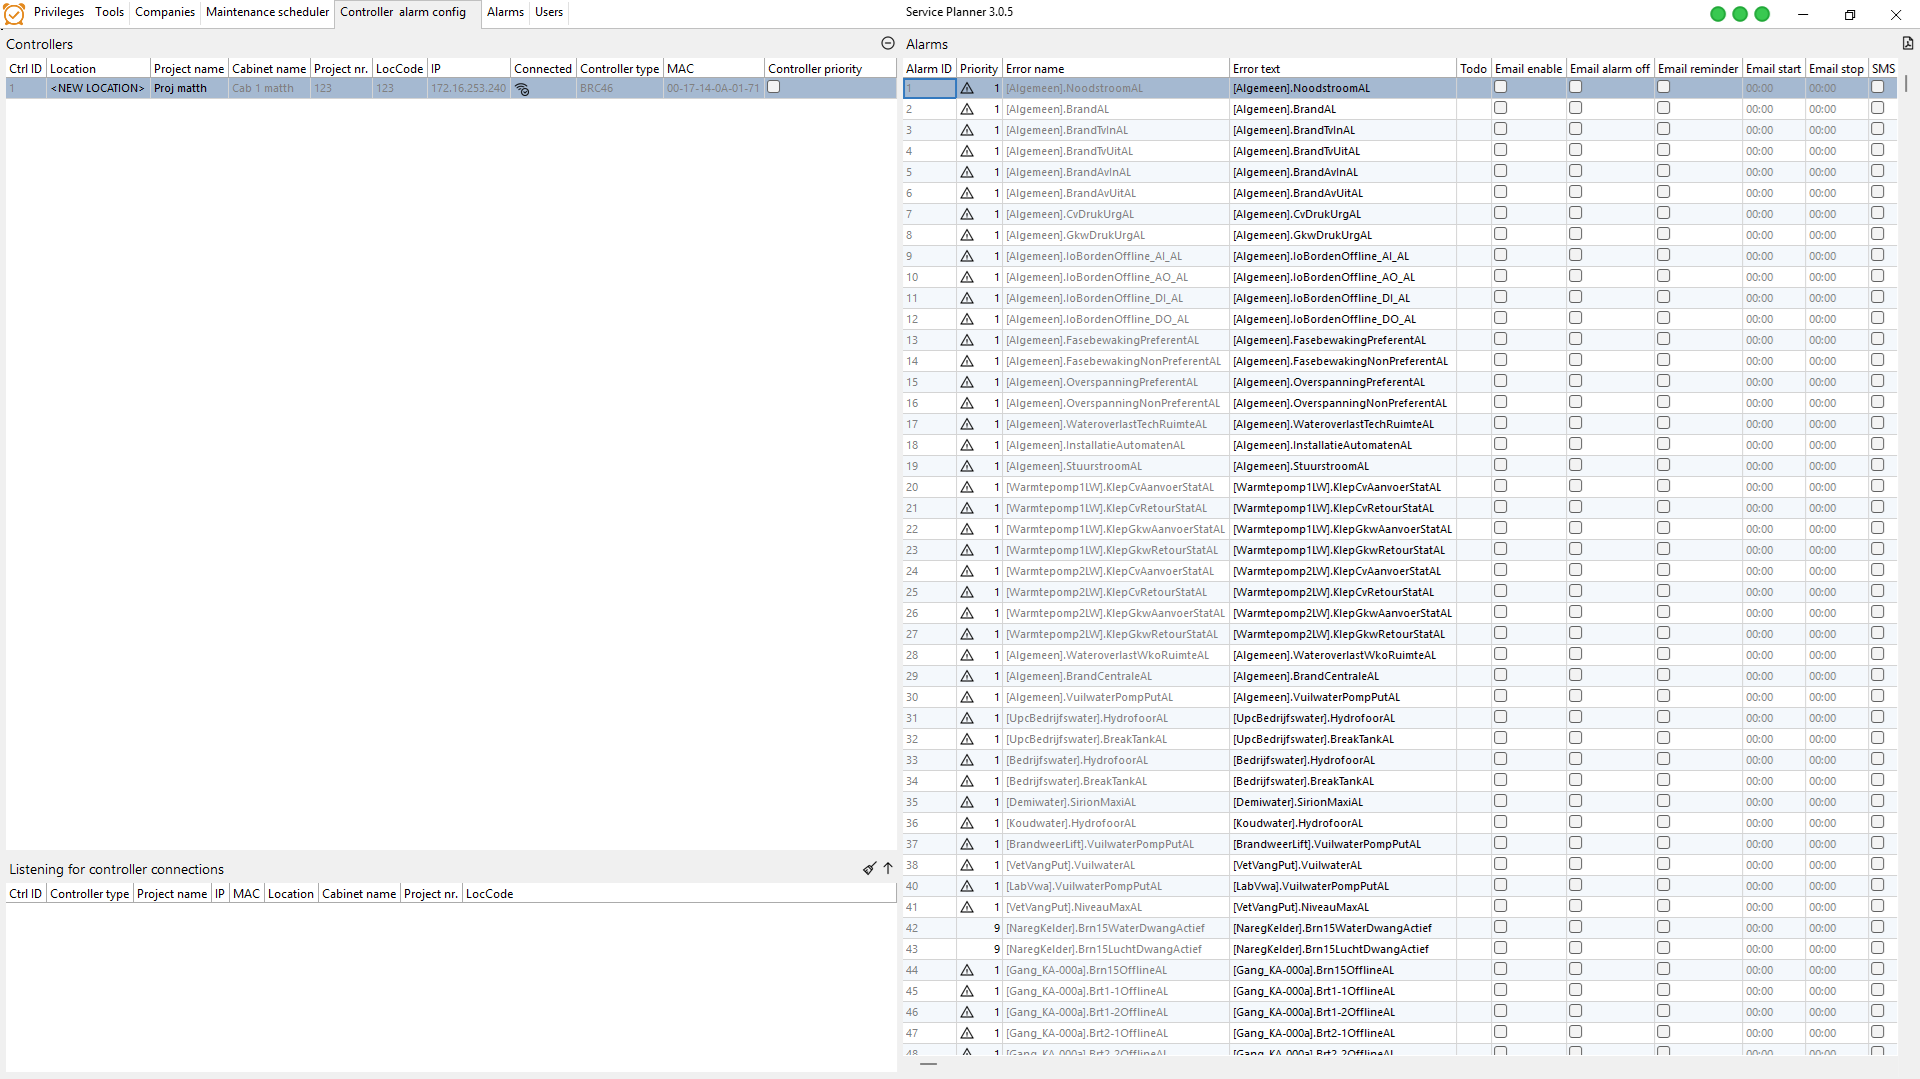Click the Email stop time of alarm 10
Viewport: 1920px width, 1079px height.
tap(1836, 277)
